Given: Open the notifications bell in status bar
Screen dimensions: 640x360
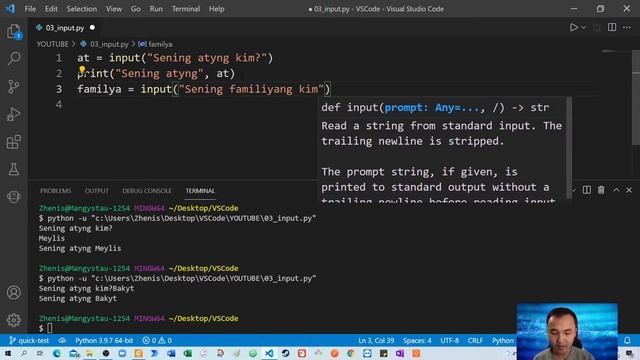Looking at the screenshot, I should point(627,340).
